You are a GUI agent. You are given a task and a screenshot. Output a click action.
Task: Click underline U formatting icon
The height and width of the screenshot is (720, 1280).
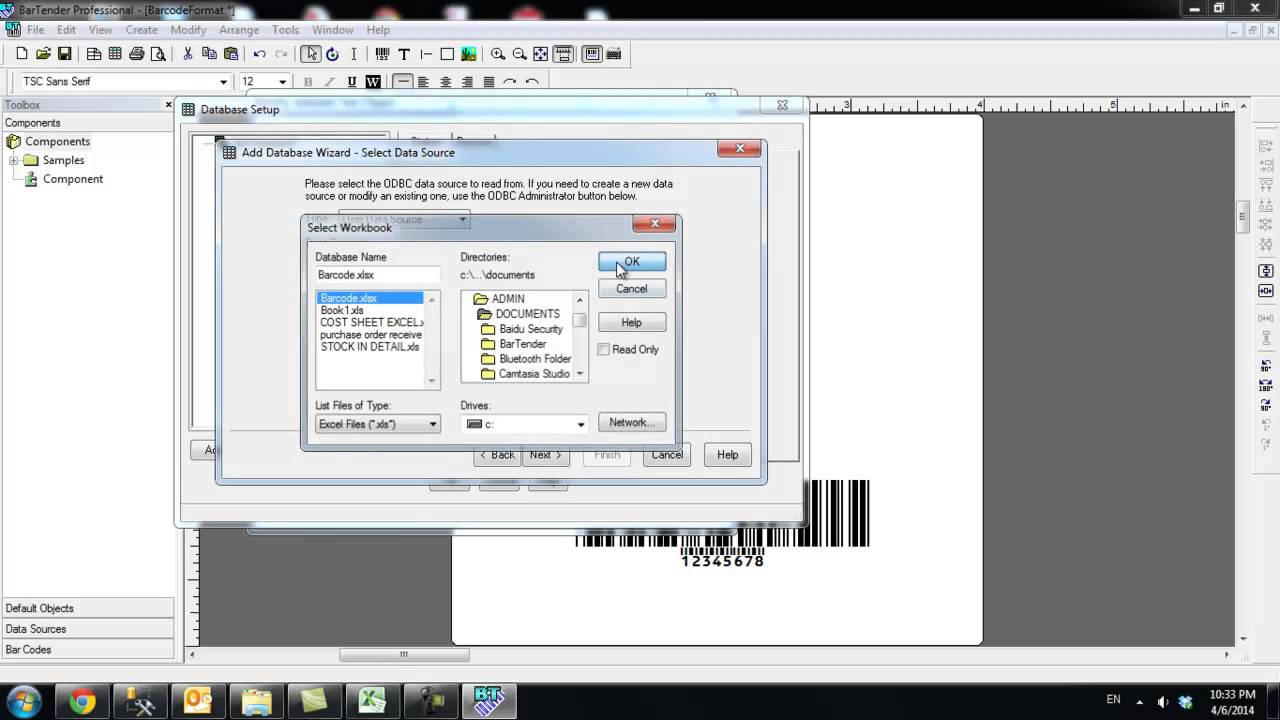(352, 82)
